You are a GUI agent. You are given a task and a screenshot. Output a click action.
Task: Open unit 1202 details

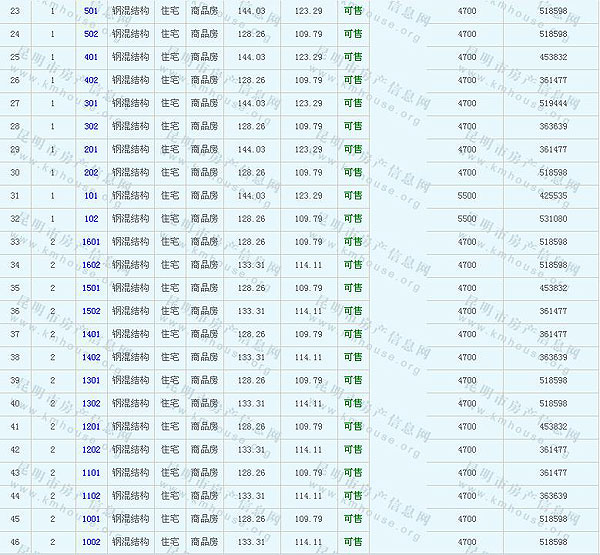tap(91, 450)
